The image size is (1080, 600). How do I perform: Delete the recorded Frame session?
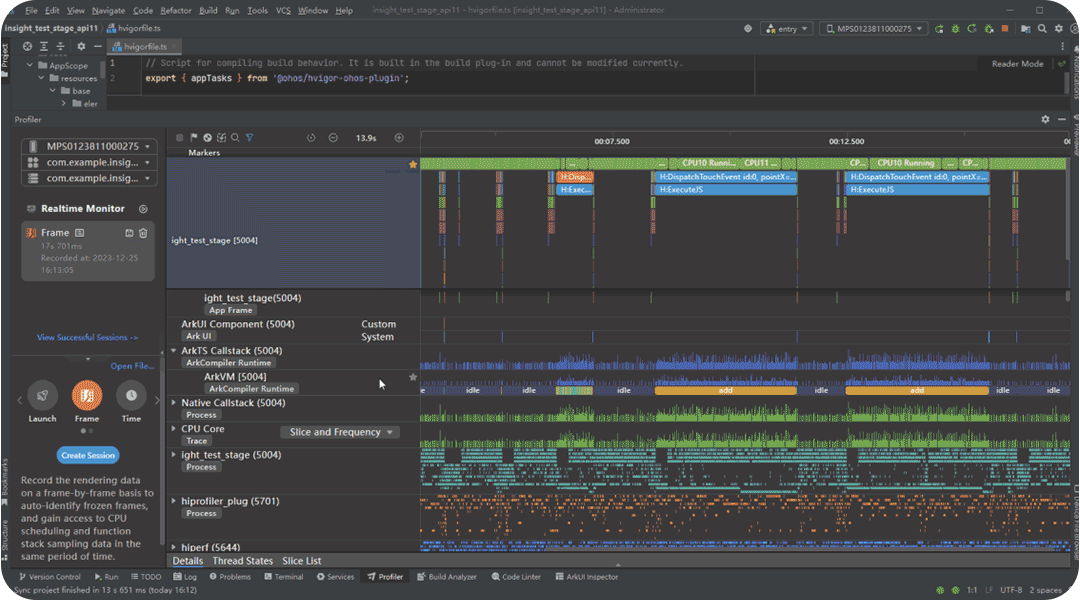[x=143, y=233]
